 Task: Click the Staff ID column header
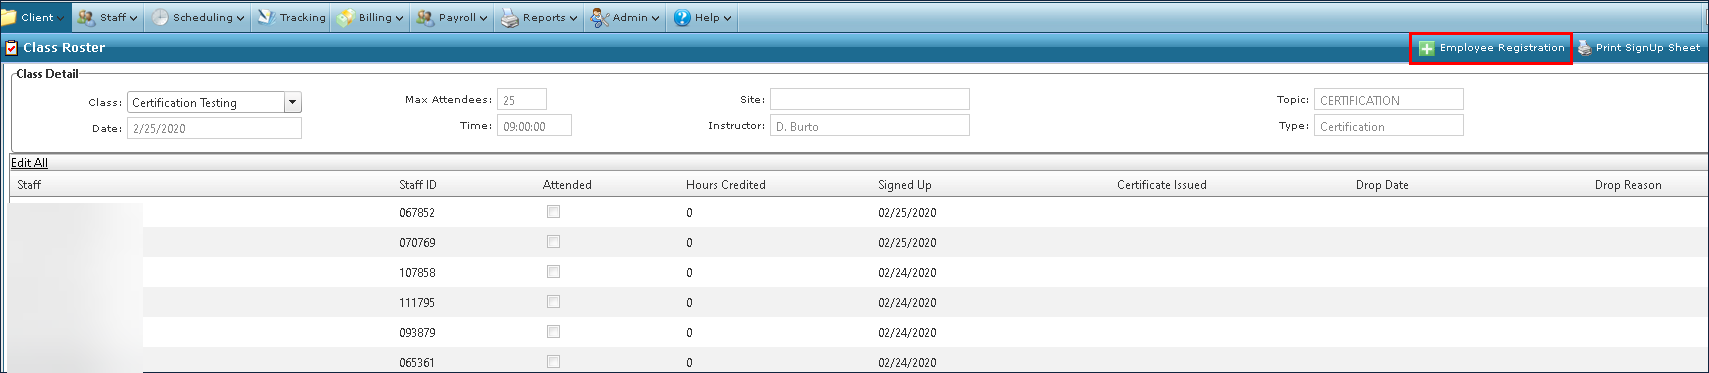click(x=417, y=185)
